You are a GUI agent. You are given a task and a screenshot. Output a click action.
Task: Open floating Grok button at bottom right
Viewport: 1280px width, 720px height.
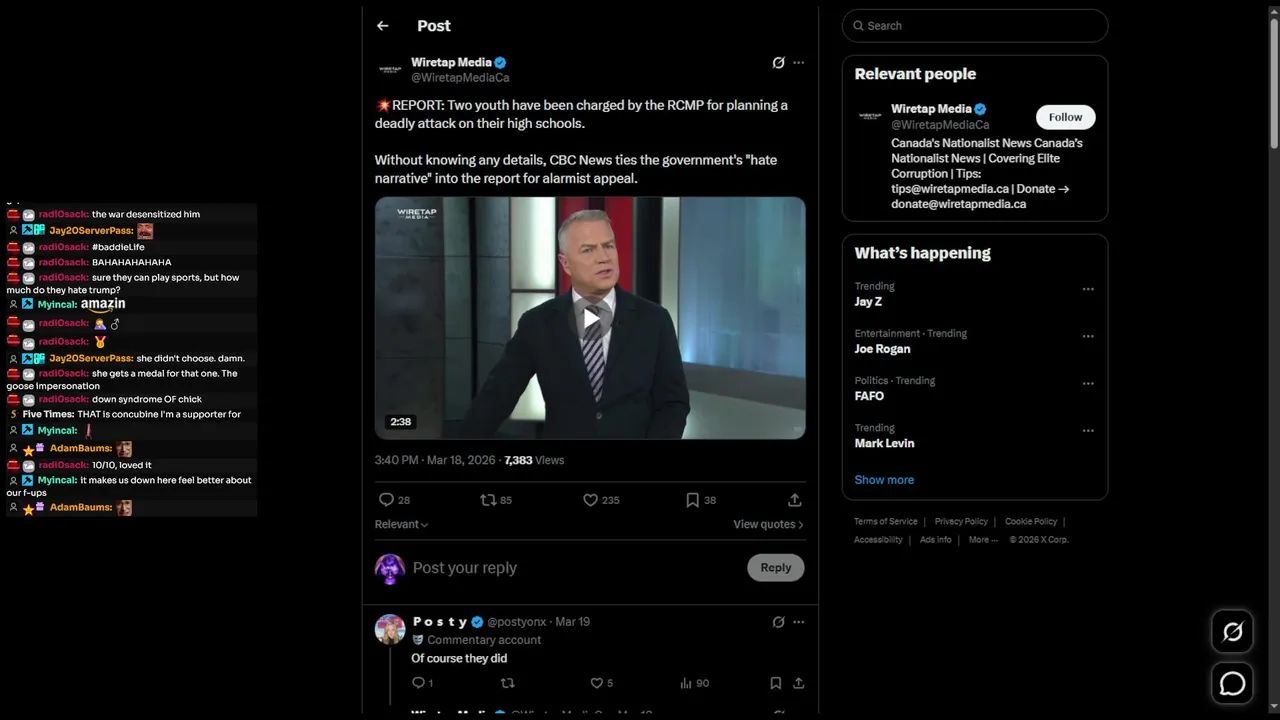point(1232,631)
